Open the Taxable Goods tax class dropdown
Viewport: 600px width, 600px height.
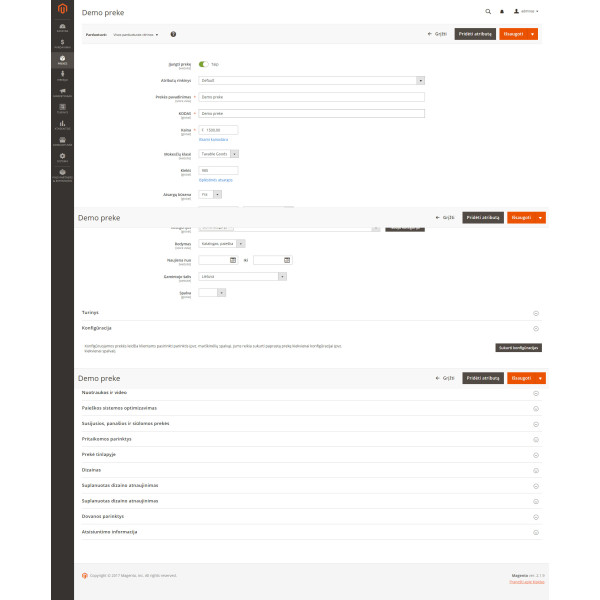pos(218,154)
